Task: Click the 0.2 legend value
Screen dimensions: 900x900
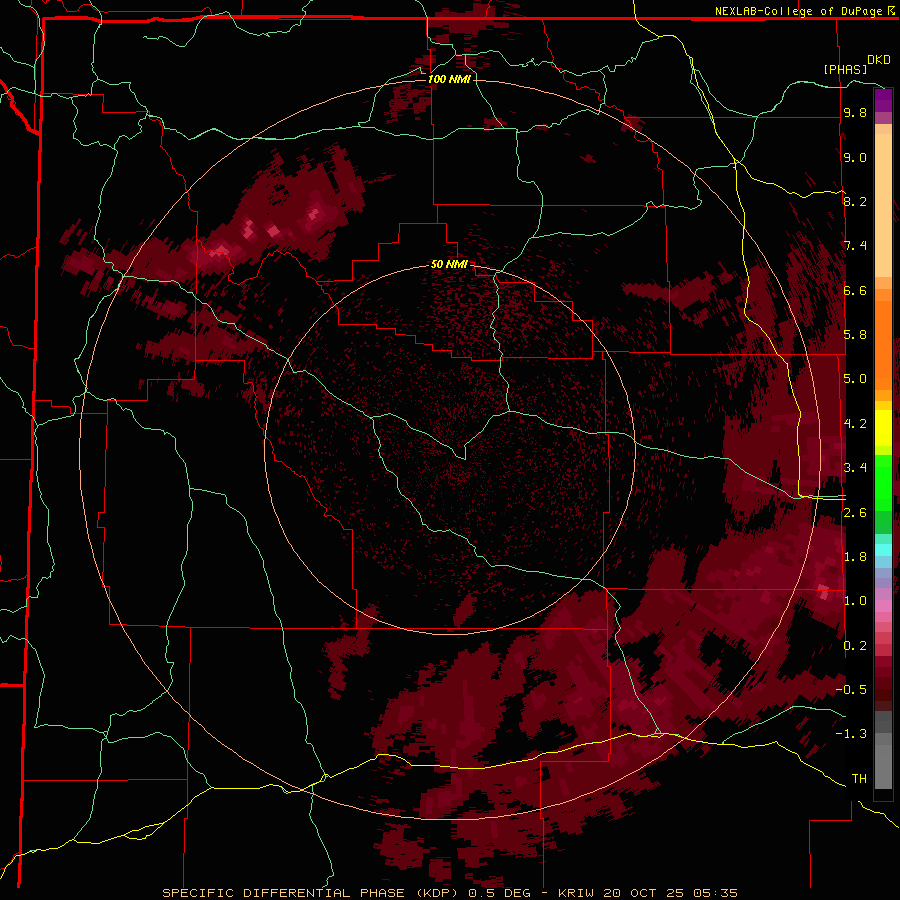Action: [855, 646]
